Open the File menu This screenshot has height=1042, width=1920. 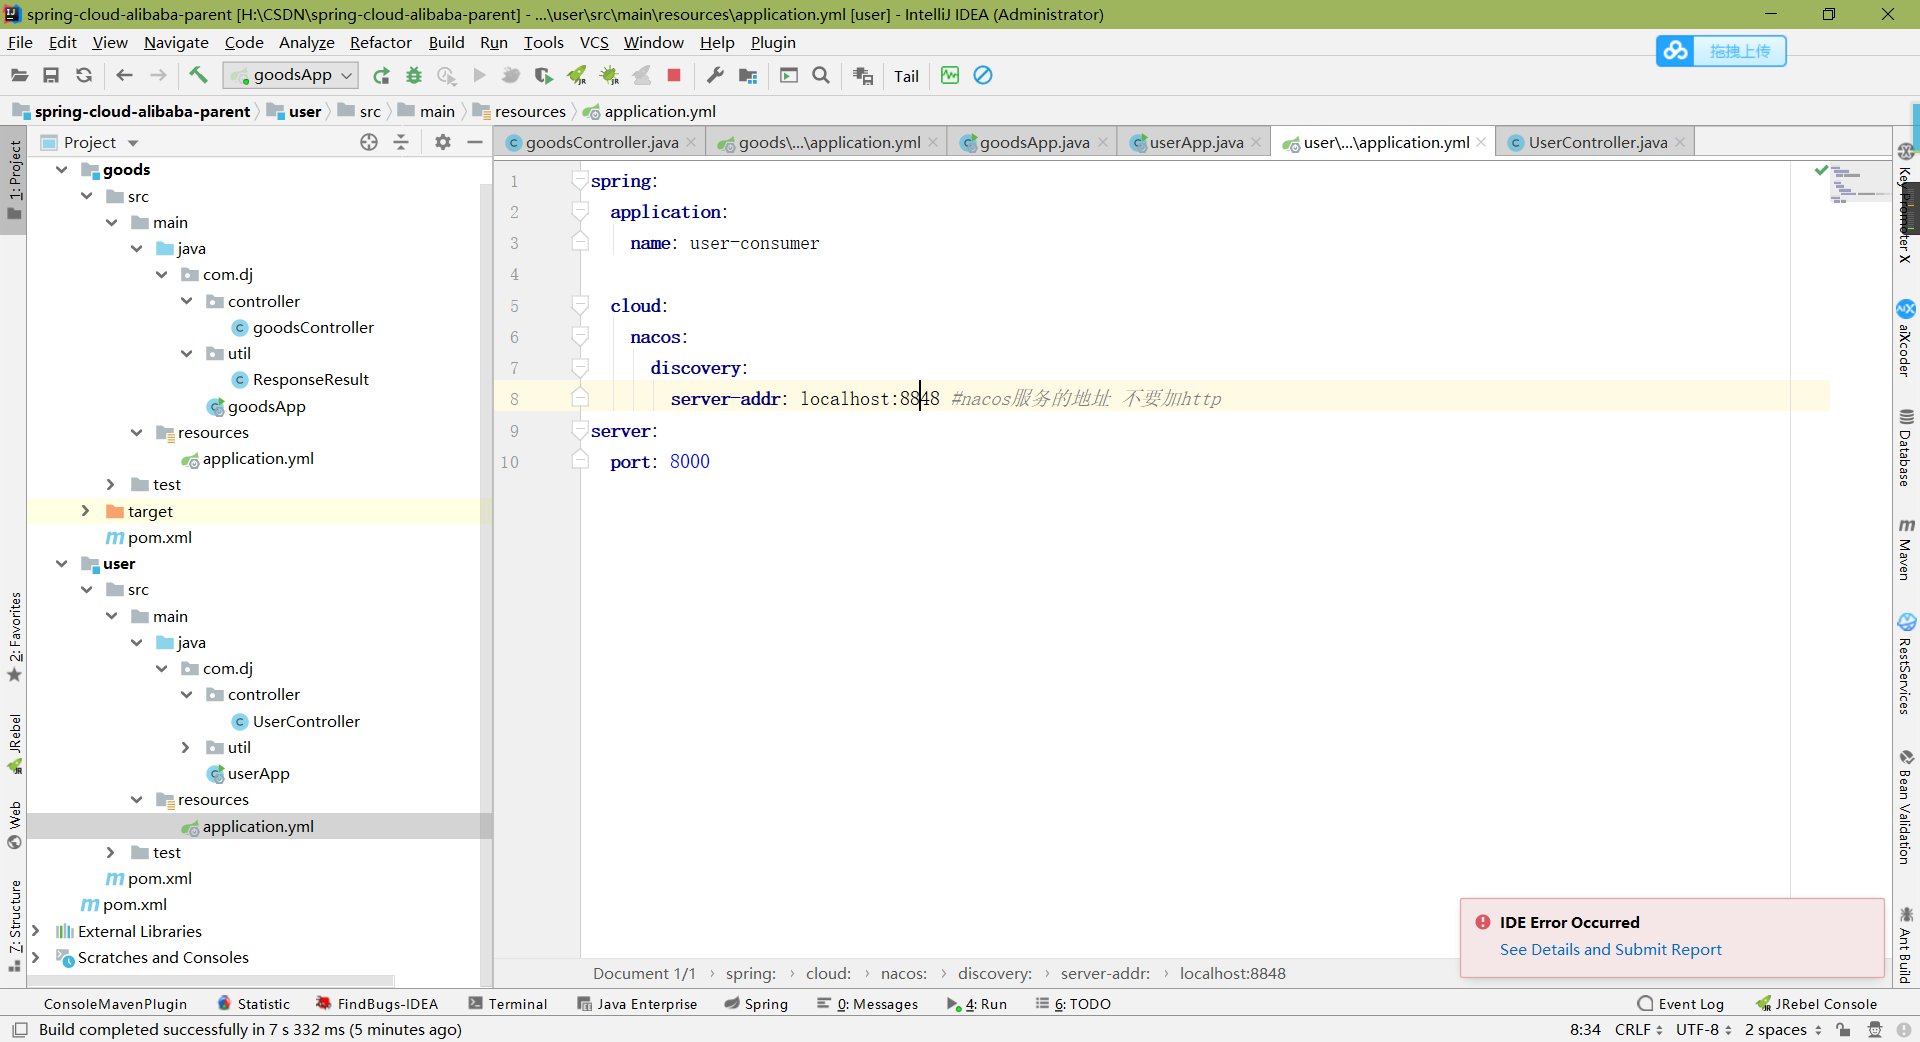tap(20, 42)
